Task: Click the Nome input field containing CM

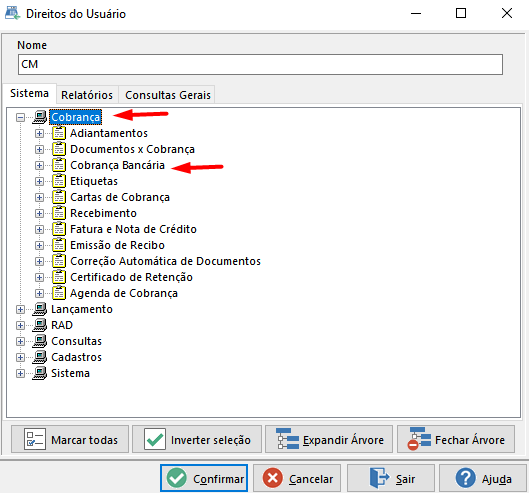Action: point(260,64)
